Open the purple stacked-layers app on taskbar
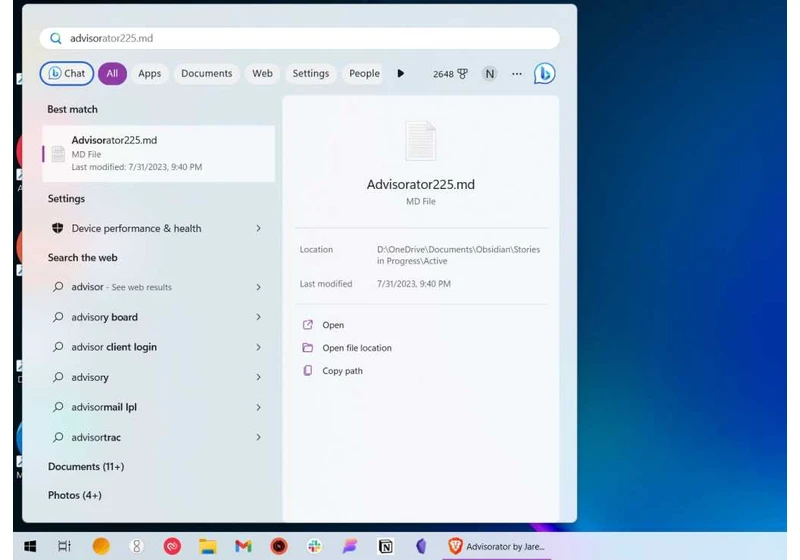Image resolution: width=800 pixels, height=560 pixels. pyautogui.click(x=350, y=547)
